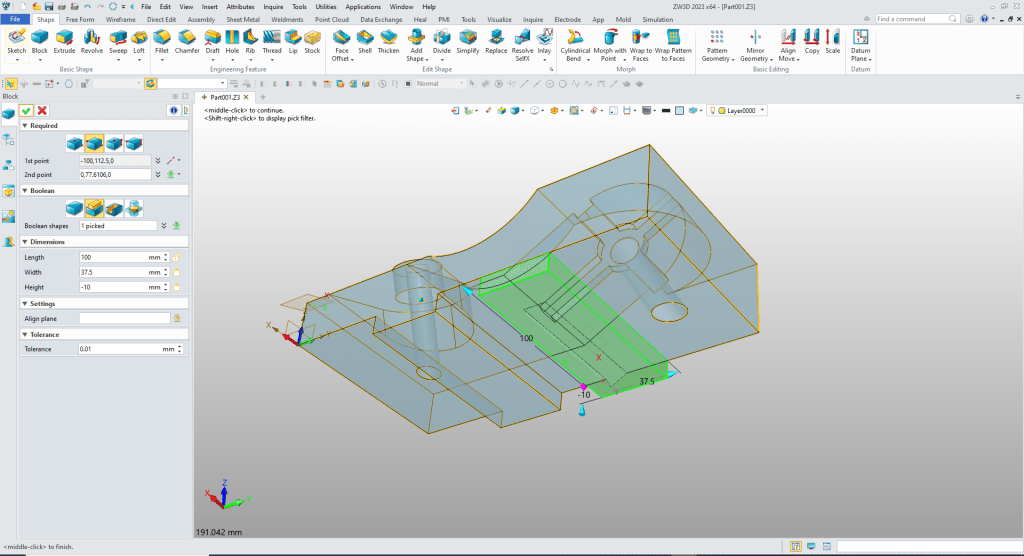Toggle the lock beside Length dimension
Screen dimensions: 1024x556
click(x=177, y=257)
